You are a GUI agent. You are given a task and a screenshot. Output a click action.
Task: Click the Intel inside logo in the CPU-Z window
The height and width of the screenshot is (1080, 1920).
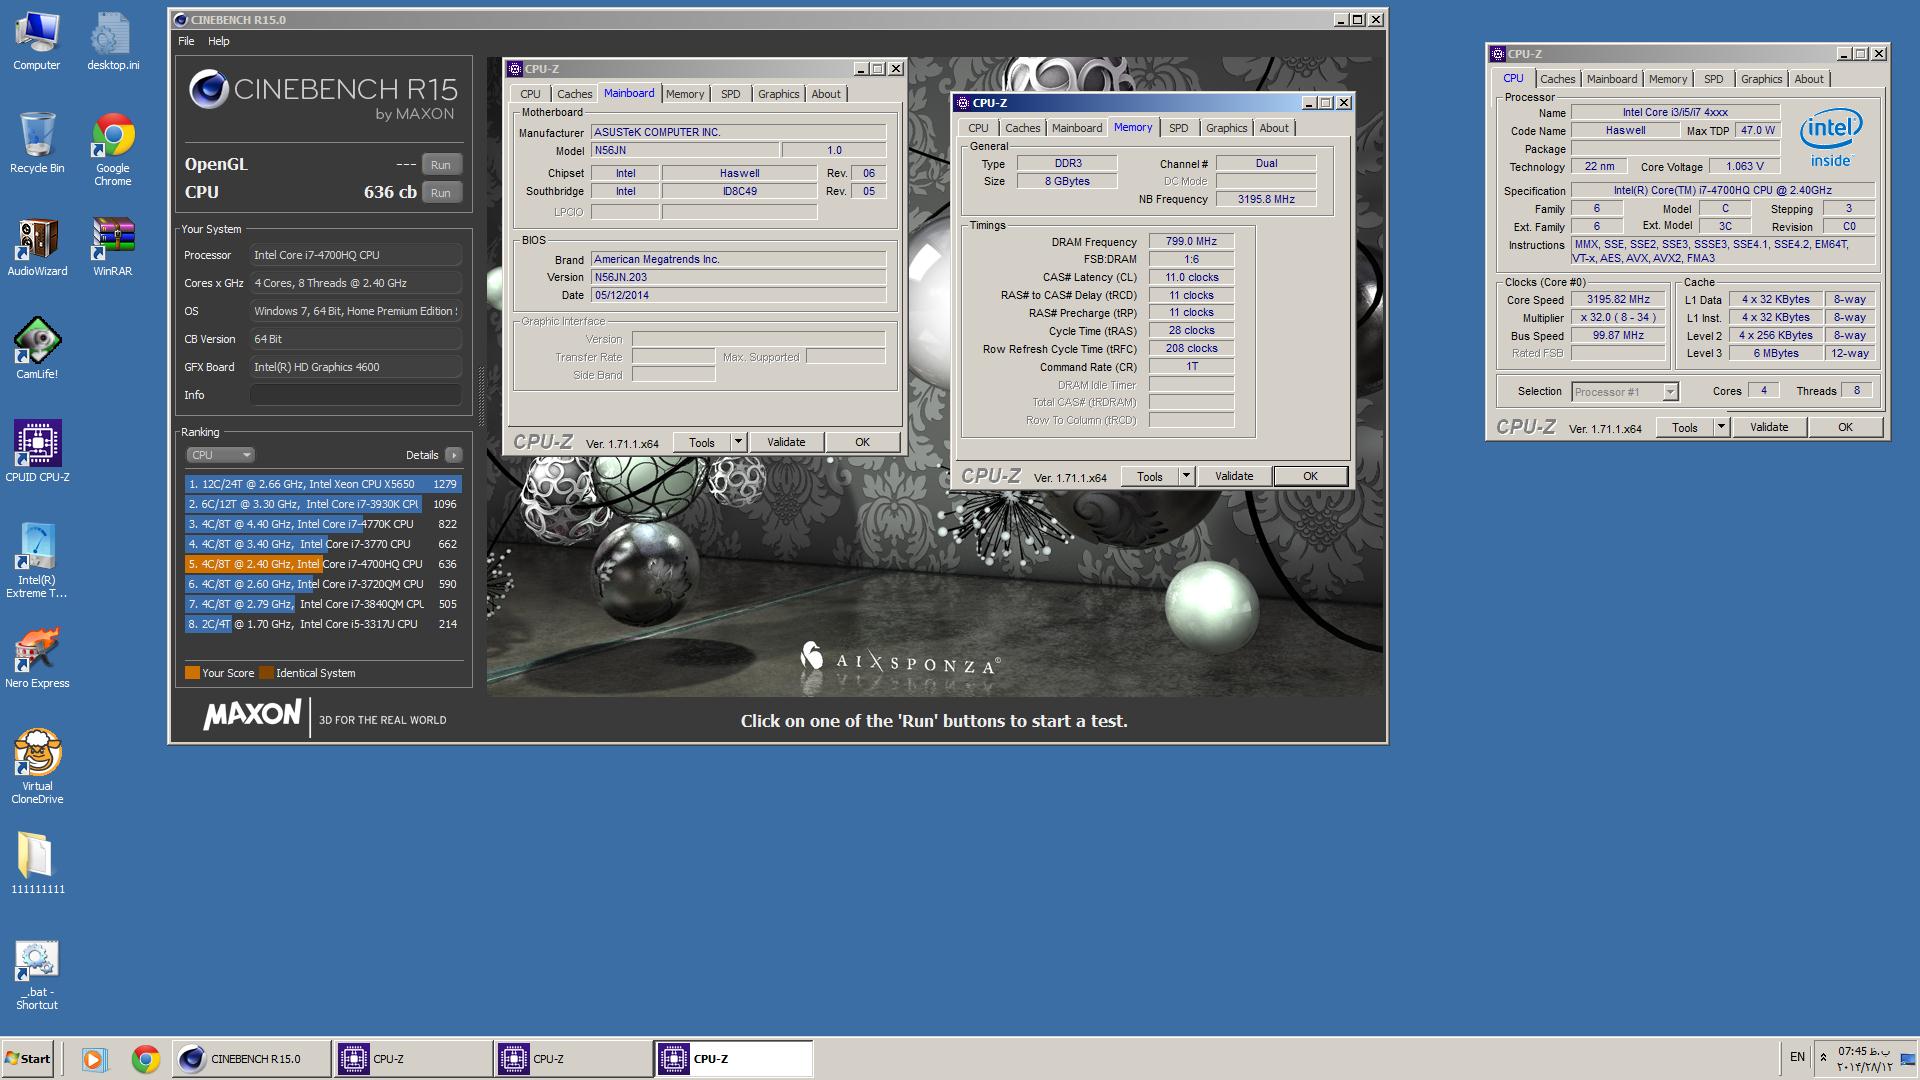[x=1831, y=138]
